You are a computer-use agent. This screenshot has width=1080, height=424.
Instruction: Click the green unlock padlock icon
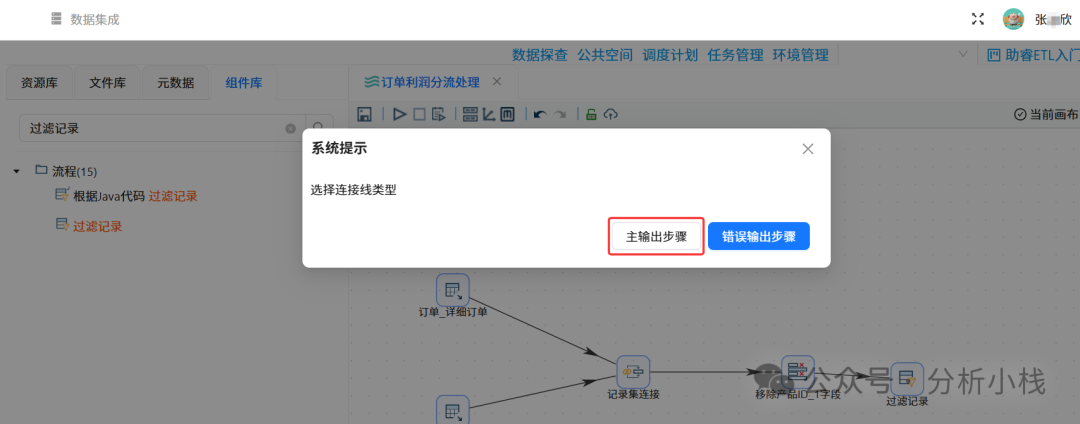pos(591,114)
